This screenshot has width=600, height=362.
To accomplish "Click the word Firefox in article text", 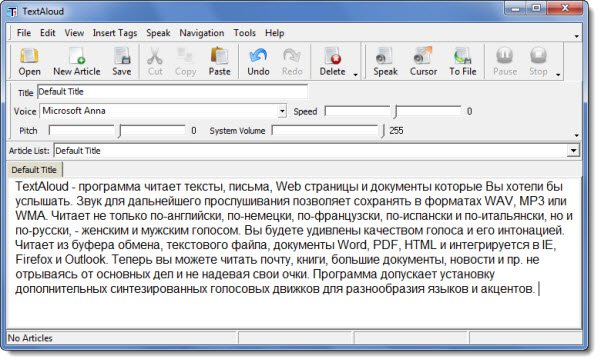I will tap(34, 259).
